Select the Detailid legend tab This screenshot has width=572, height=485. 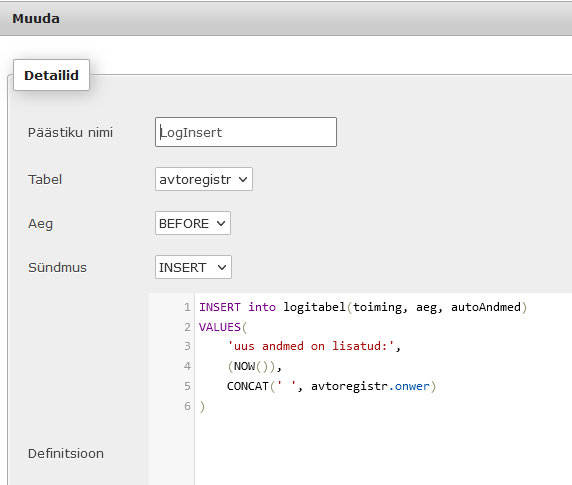pyautogui.click(x=51, y=75)
